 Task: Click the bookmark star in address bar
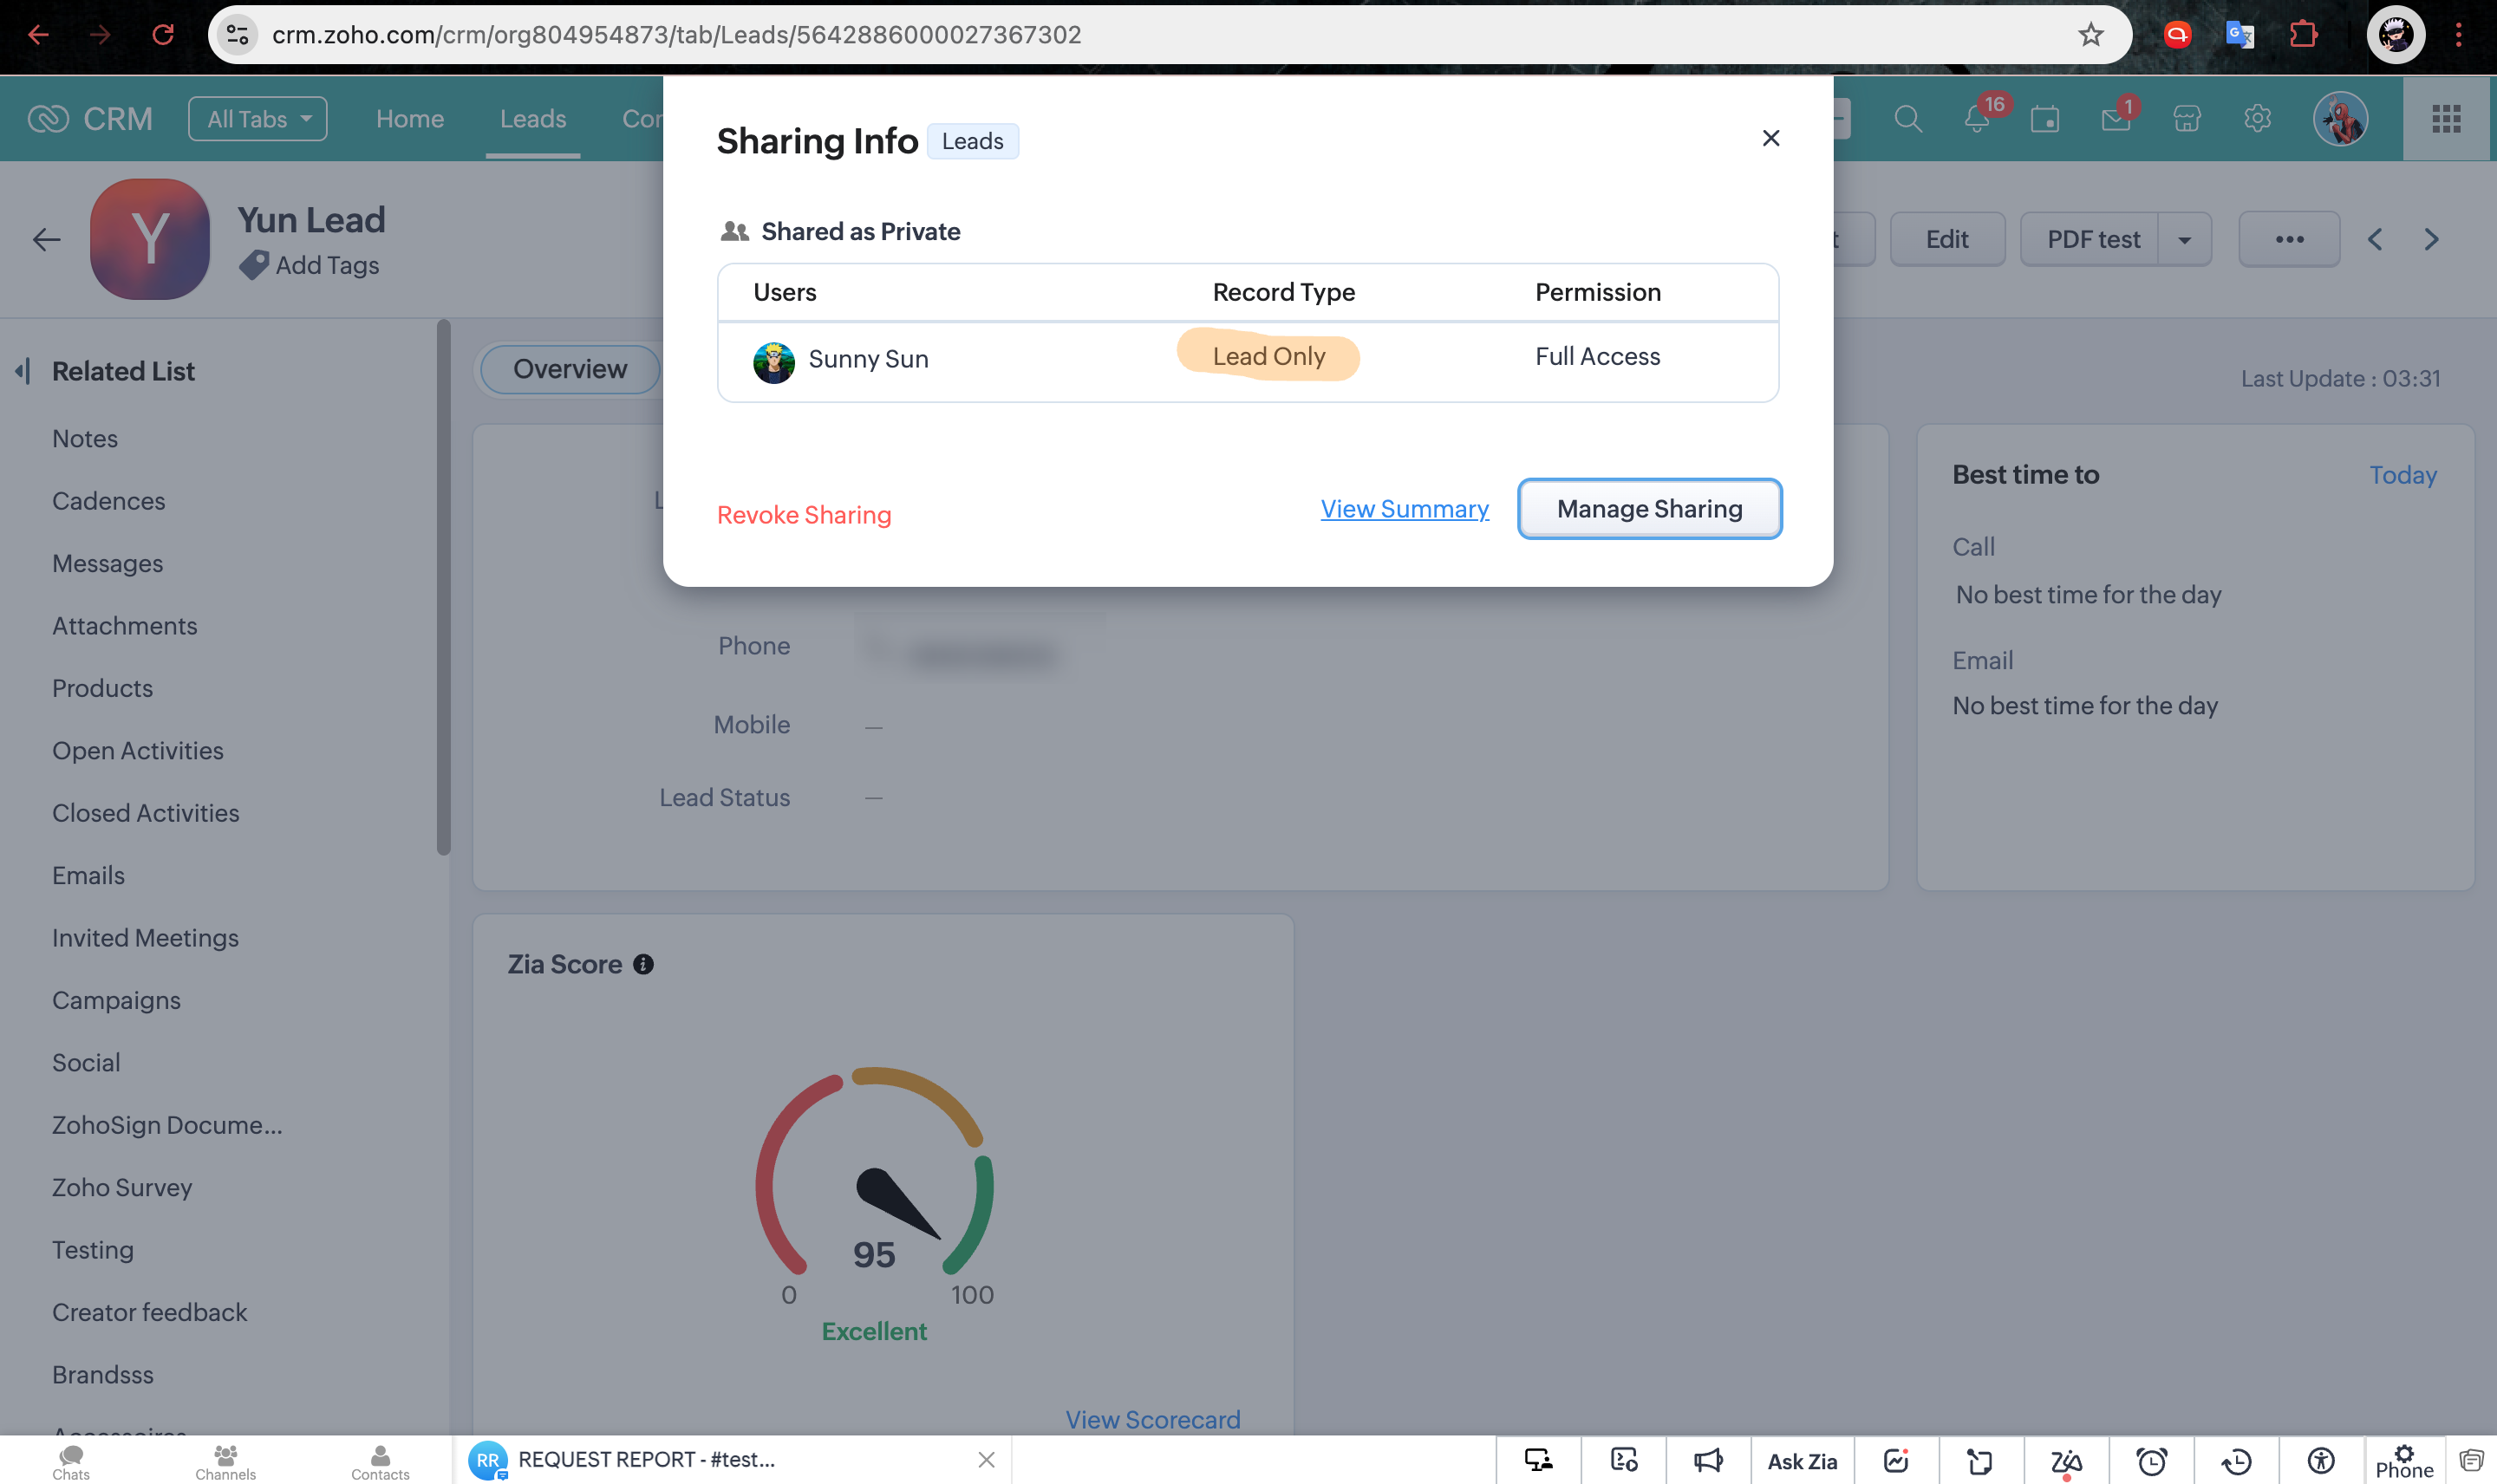pyautogui.click(x=2090, y=35)
